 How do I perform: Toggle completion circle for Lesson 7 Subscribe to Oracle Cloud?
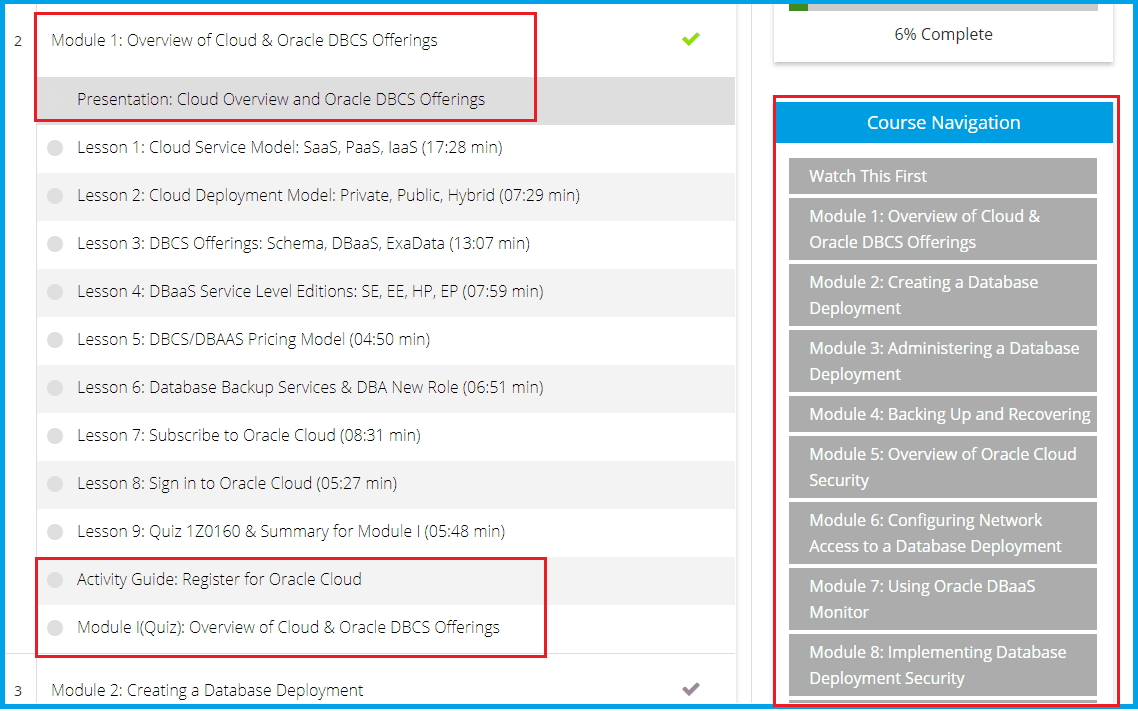pyautogui.click(x=55, y=436)
